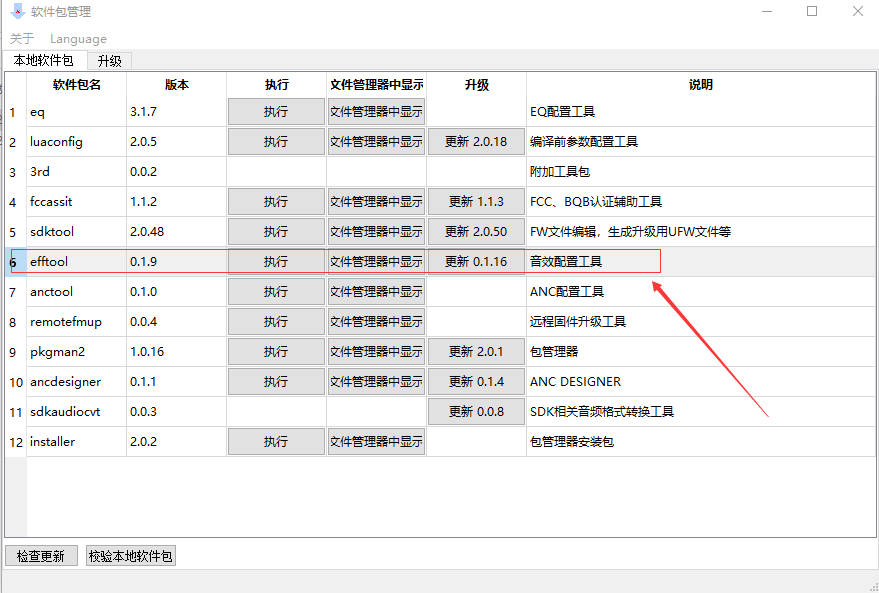Switch to the 本地软件包 tab
Image resolution: width=879 pixels, height=593 pixels.
tap(44, 61)
